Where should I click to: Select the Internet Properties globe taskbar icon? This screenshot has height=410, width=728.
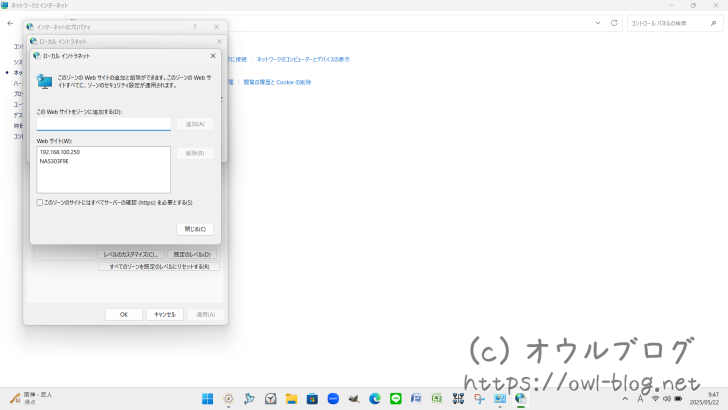[x=521, y=398]
